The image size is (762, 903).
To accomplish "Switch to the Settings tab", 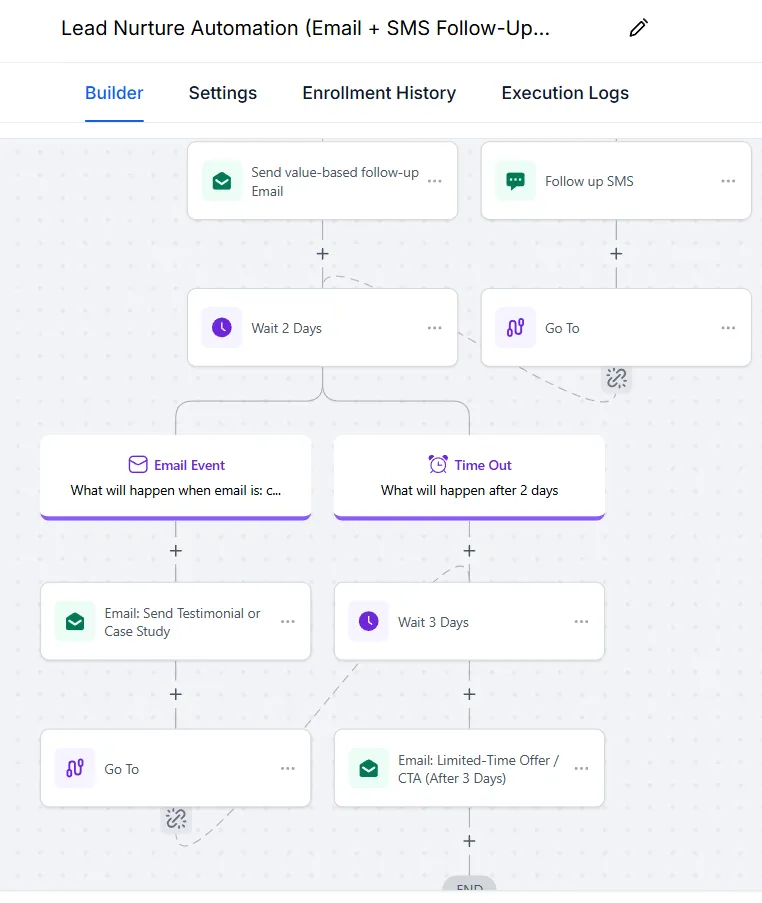I will pos(222,93).
